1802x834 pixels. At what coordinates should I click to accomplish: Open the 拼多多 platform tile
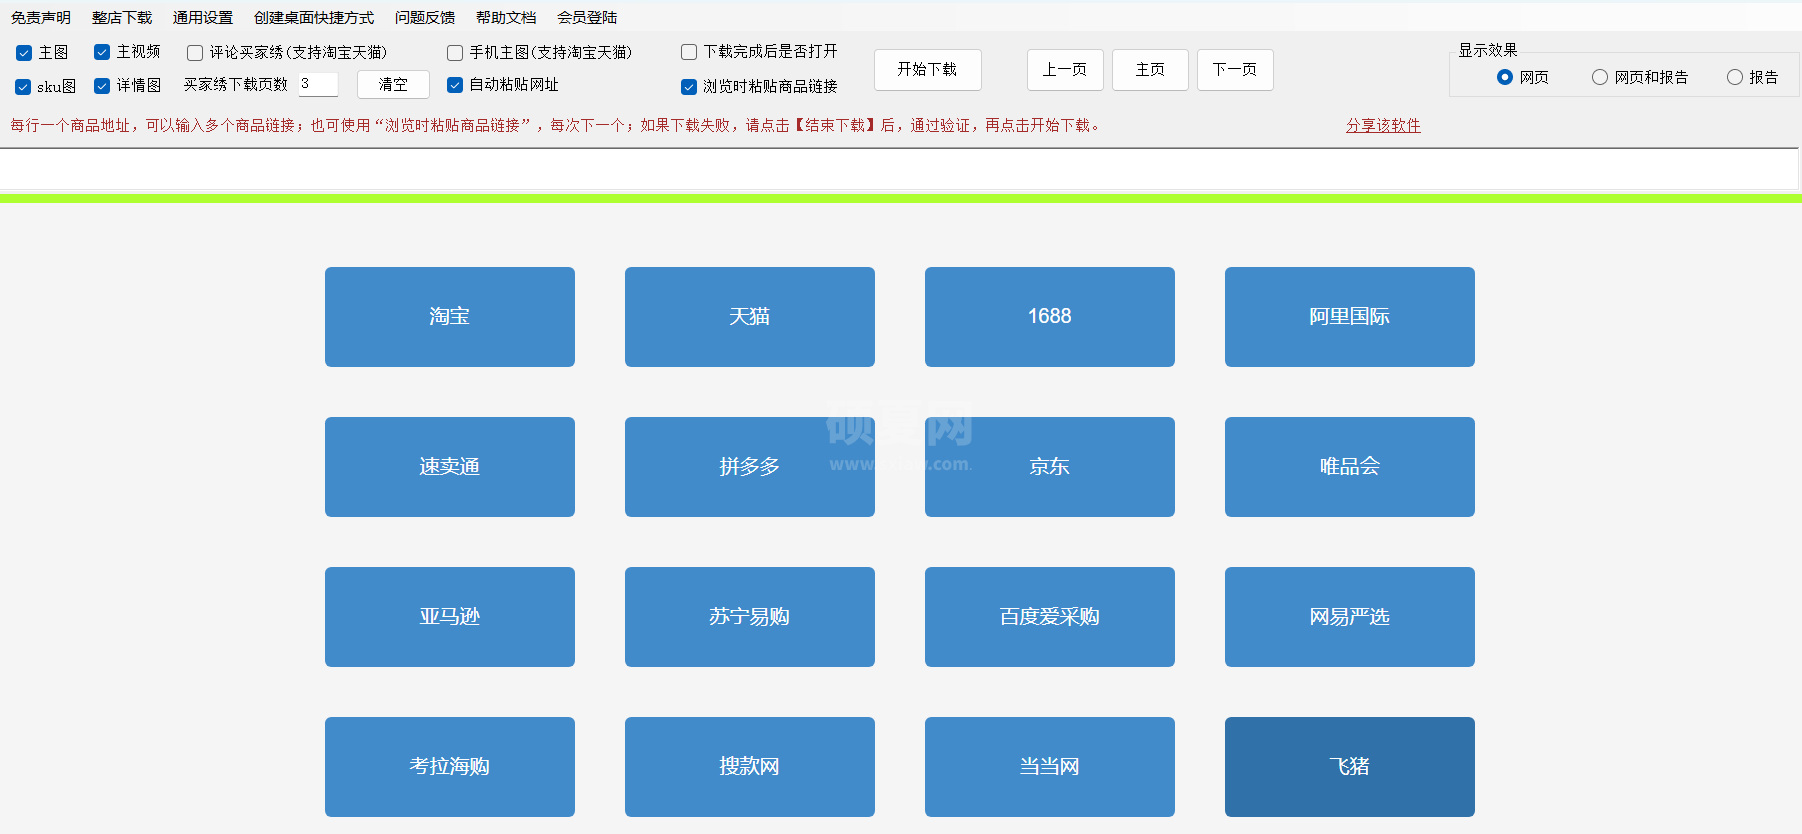(750, 467)
